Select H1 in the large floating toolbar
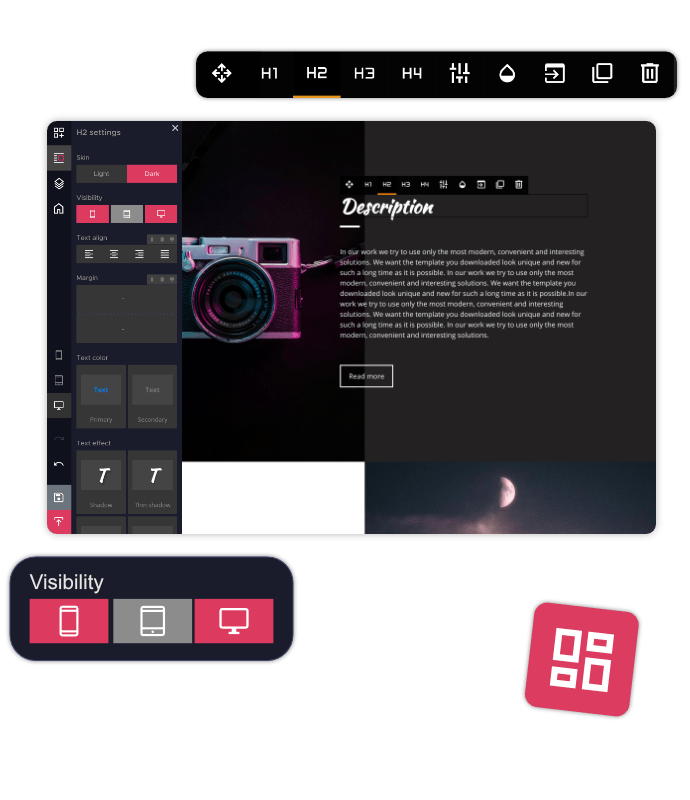This screenshot has width=690, height=800. pos(269,73)
